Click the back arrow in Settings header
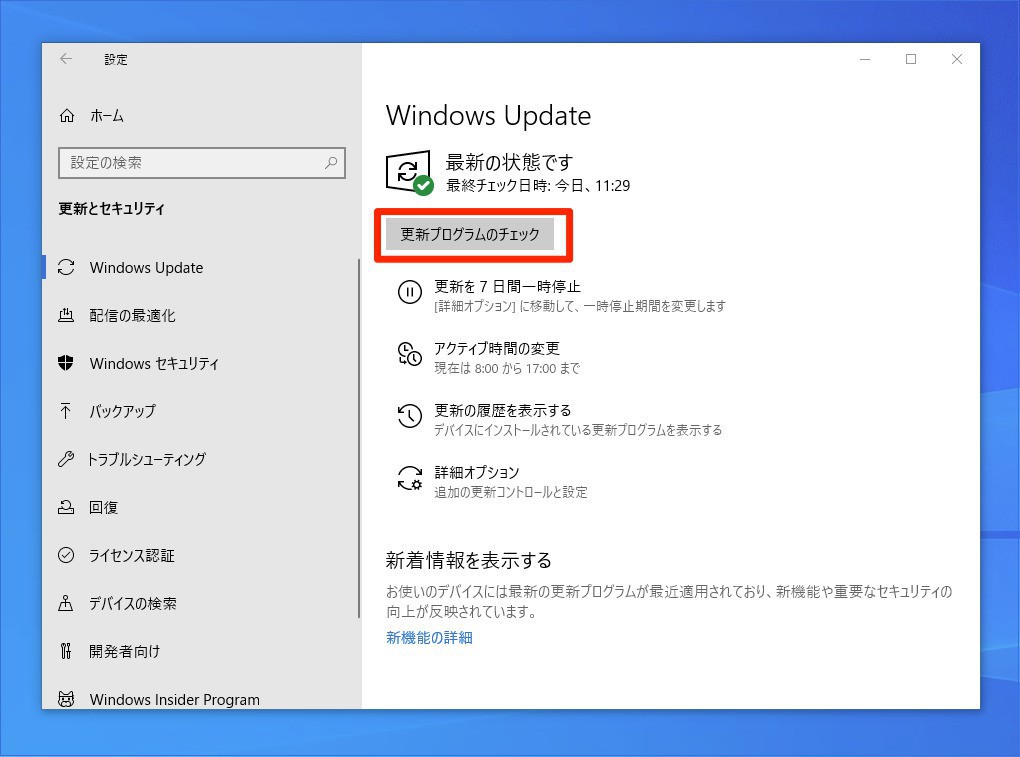 66,59
